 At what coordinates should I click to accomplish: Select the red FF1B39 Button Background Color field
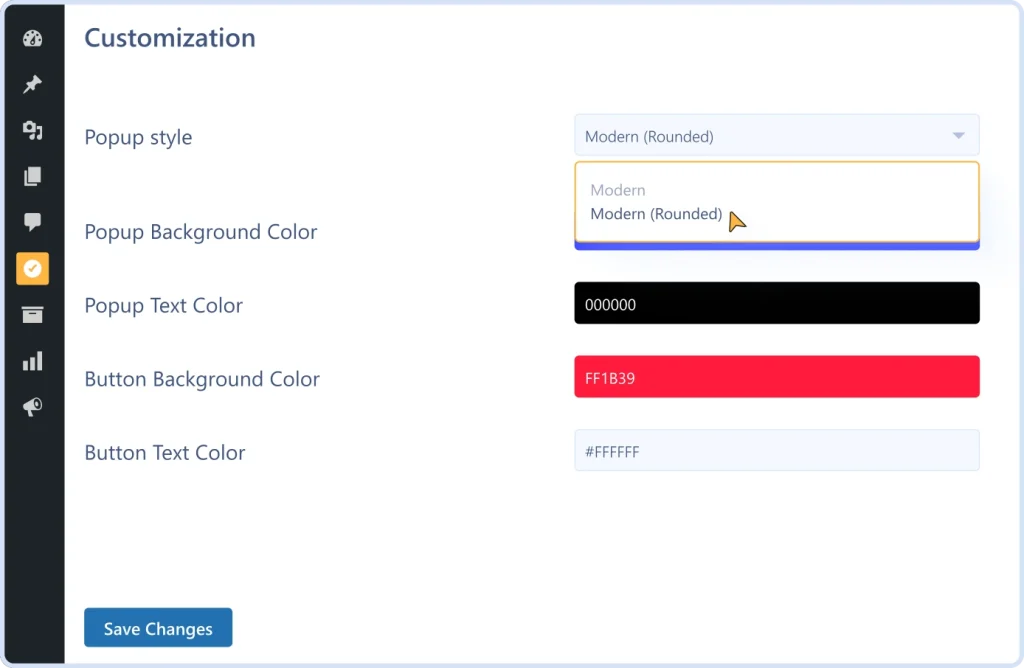pyautogui.click(x=777, y=377)
